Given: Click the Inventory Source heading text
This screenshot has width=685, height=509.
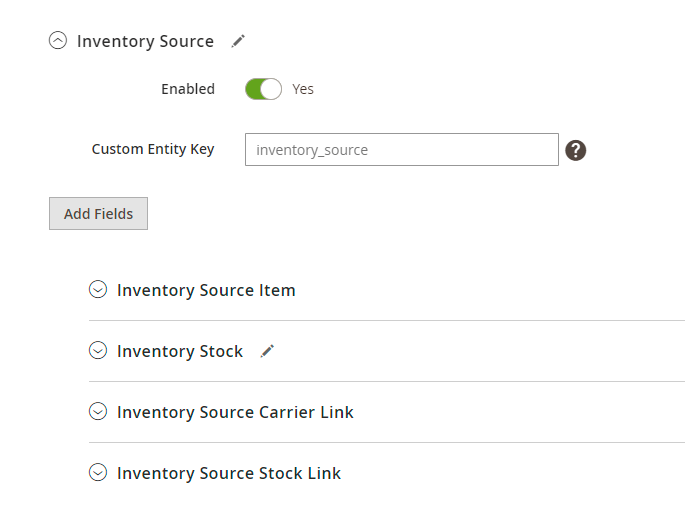Looking at the screenshot, I should [145, 41].
